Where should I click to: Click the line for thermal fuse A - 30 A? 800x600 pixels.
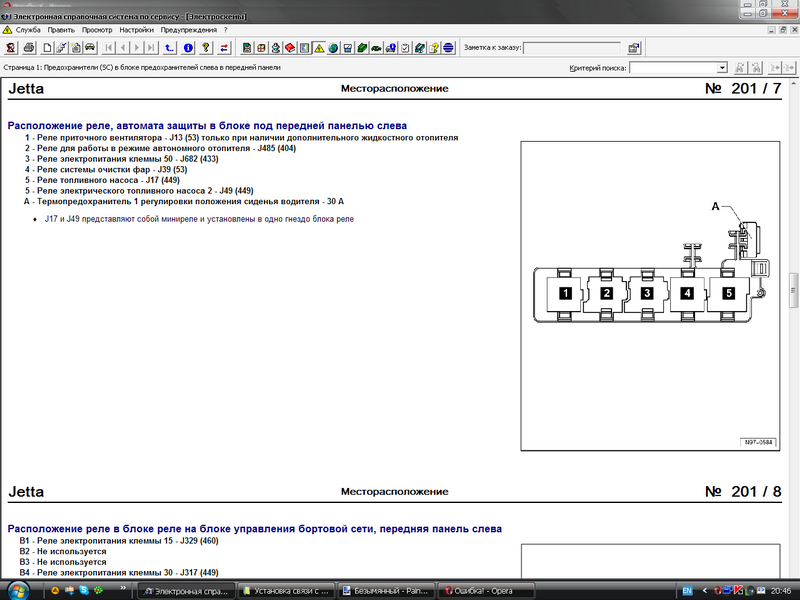click(184, 202)
